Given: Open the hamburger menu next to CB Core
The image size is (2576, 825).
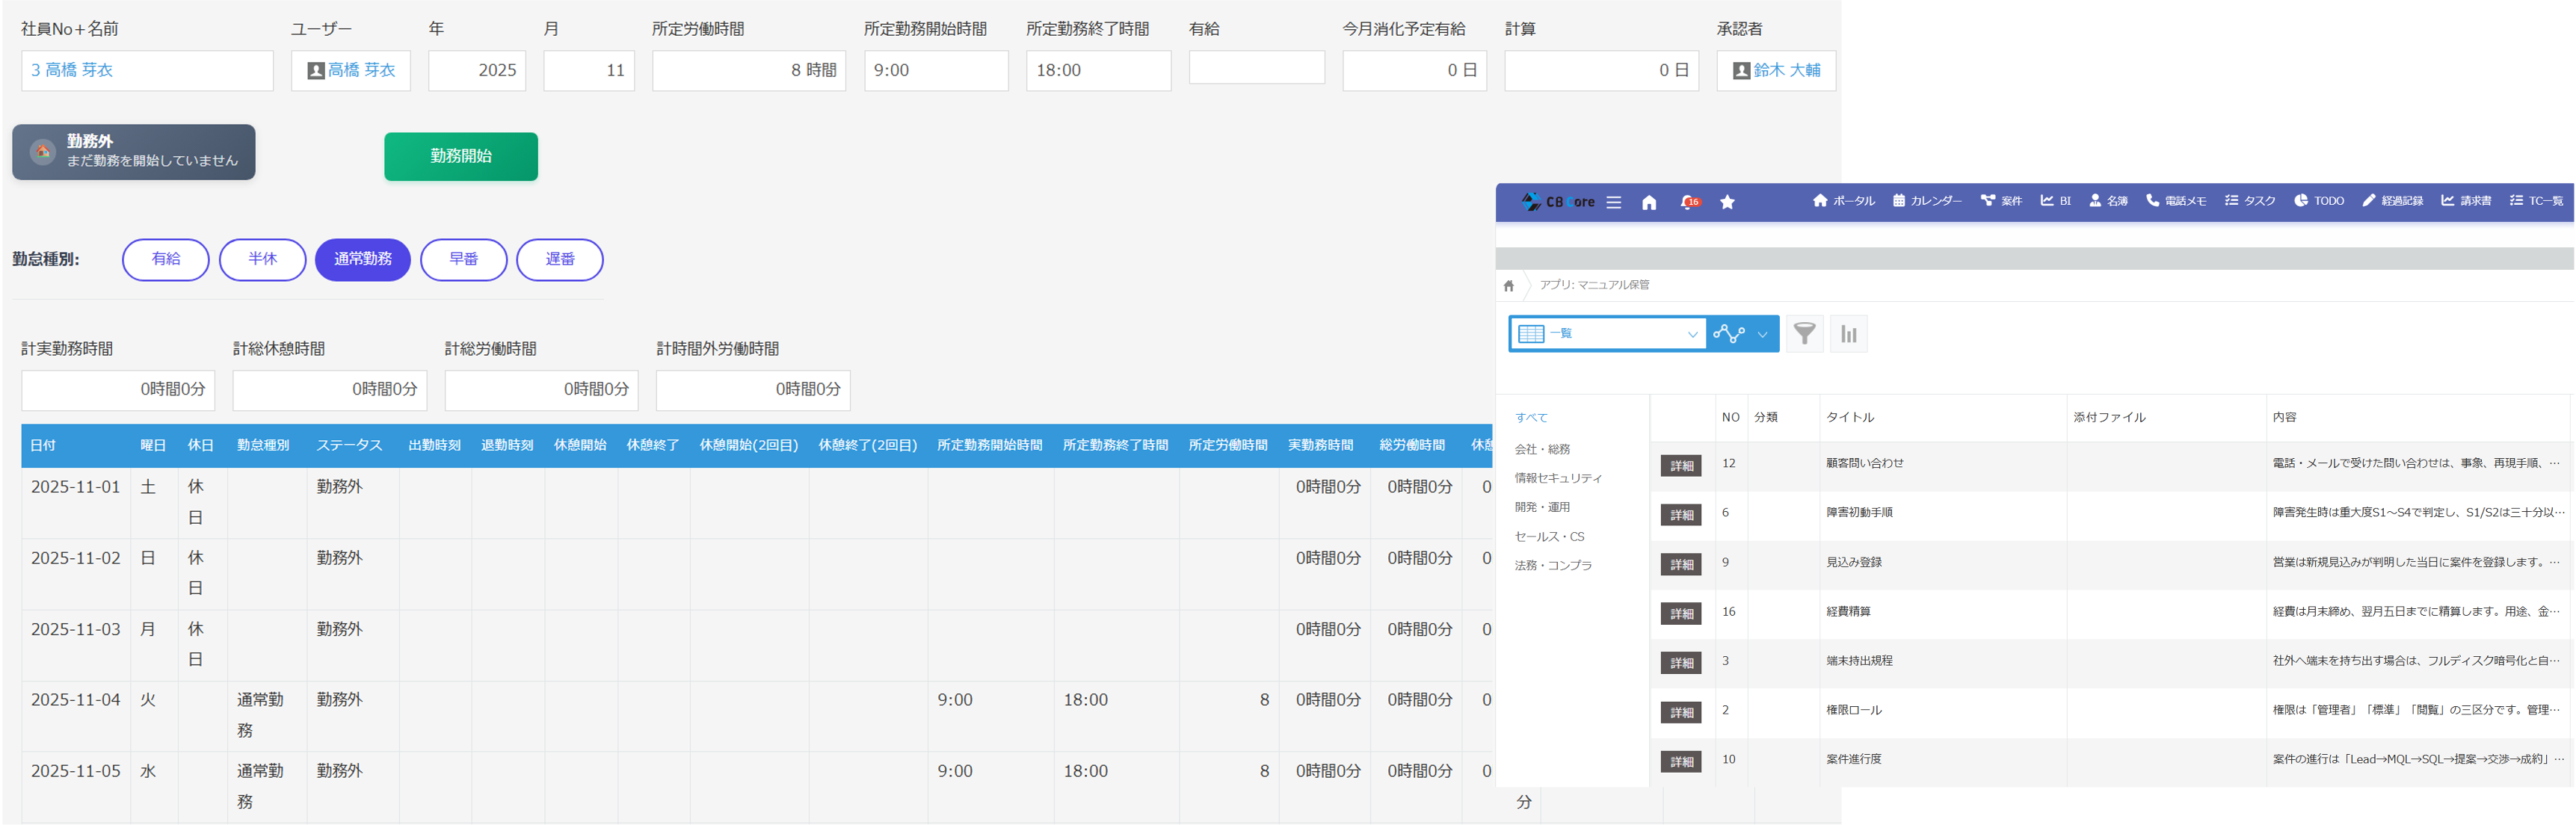Looking at the screenshot, I should (x=1613, y=202).
